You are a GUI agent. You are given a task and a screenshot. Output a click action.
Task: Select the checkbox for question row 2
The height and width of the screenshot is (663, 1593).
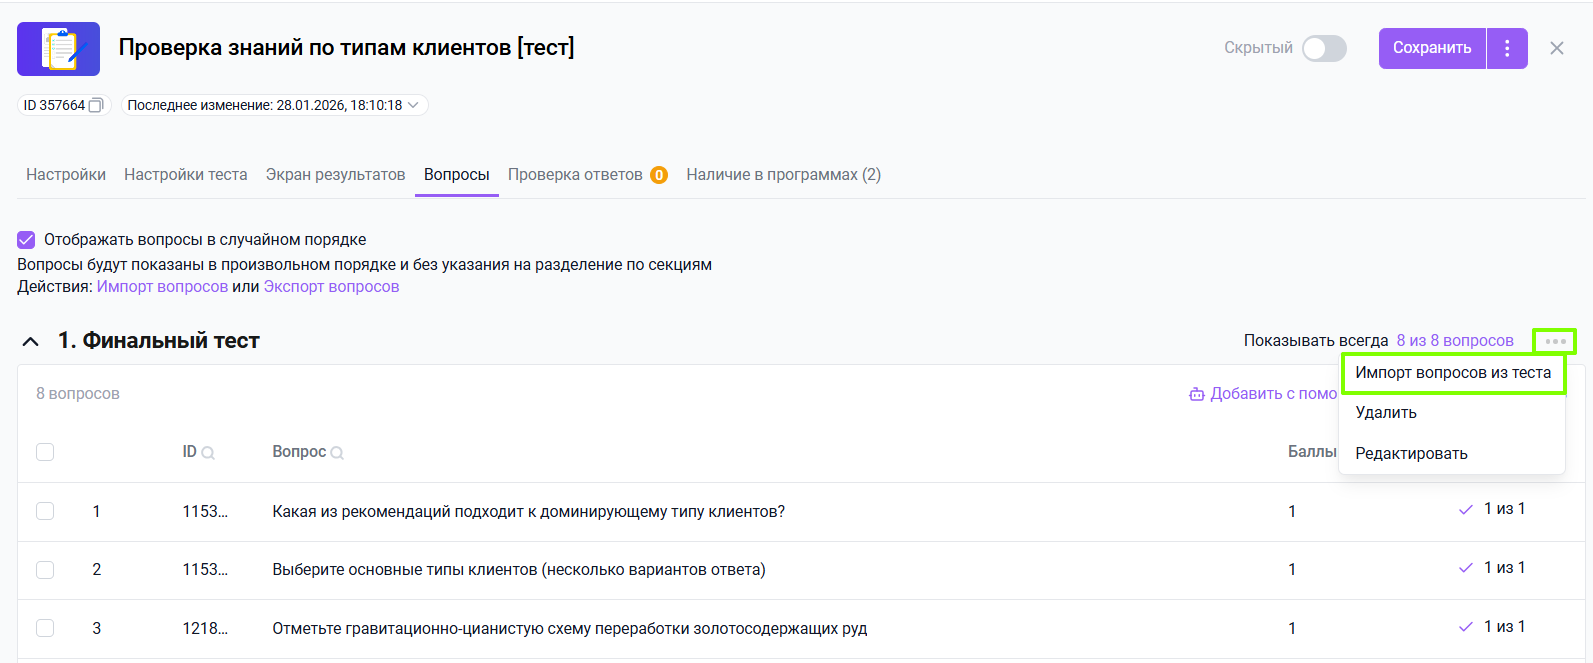tap(45, 569)
